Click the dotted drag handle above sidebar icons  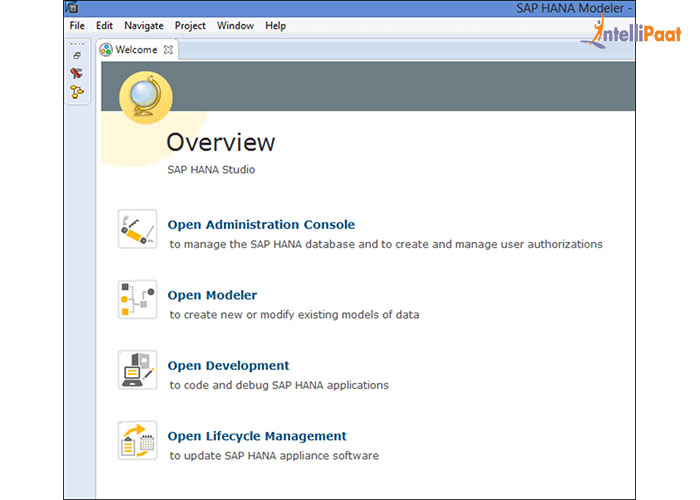(77, 44)
